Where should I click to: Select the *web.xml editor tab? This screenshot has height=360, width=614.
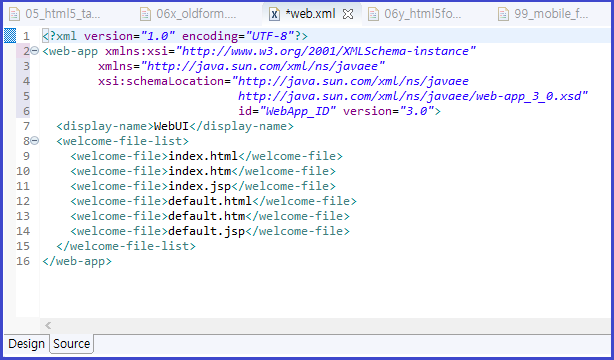pos(310,14)
